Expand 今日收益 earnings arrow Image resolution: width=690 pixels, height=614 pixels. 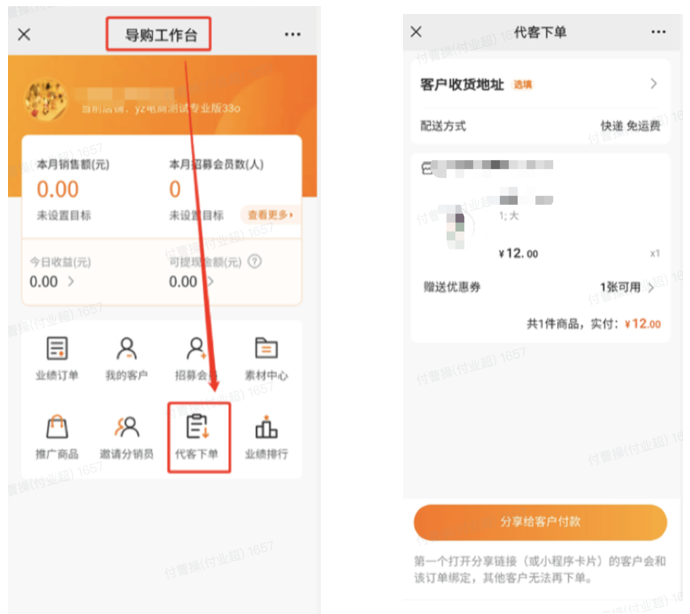pos(71,282)
